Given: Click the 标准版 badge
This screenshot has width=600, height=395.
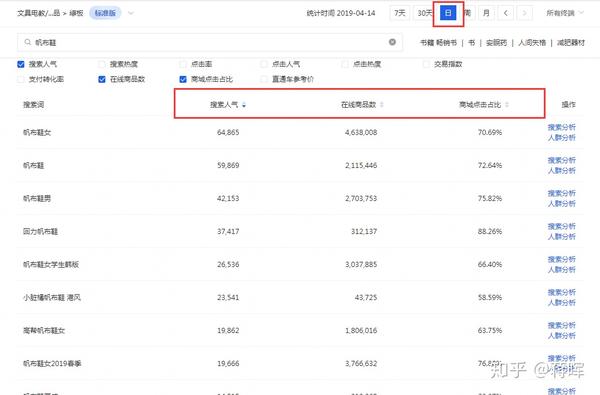Looking at the screenshot, I should pyautogui.click(x=105, y=13).
